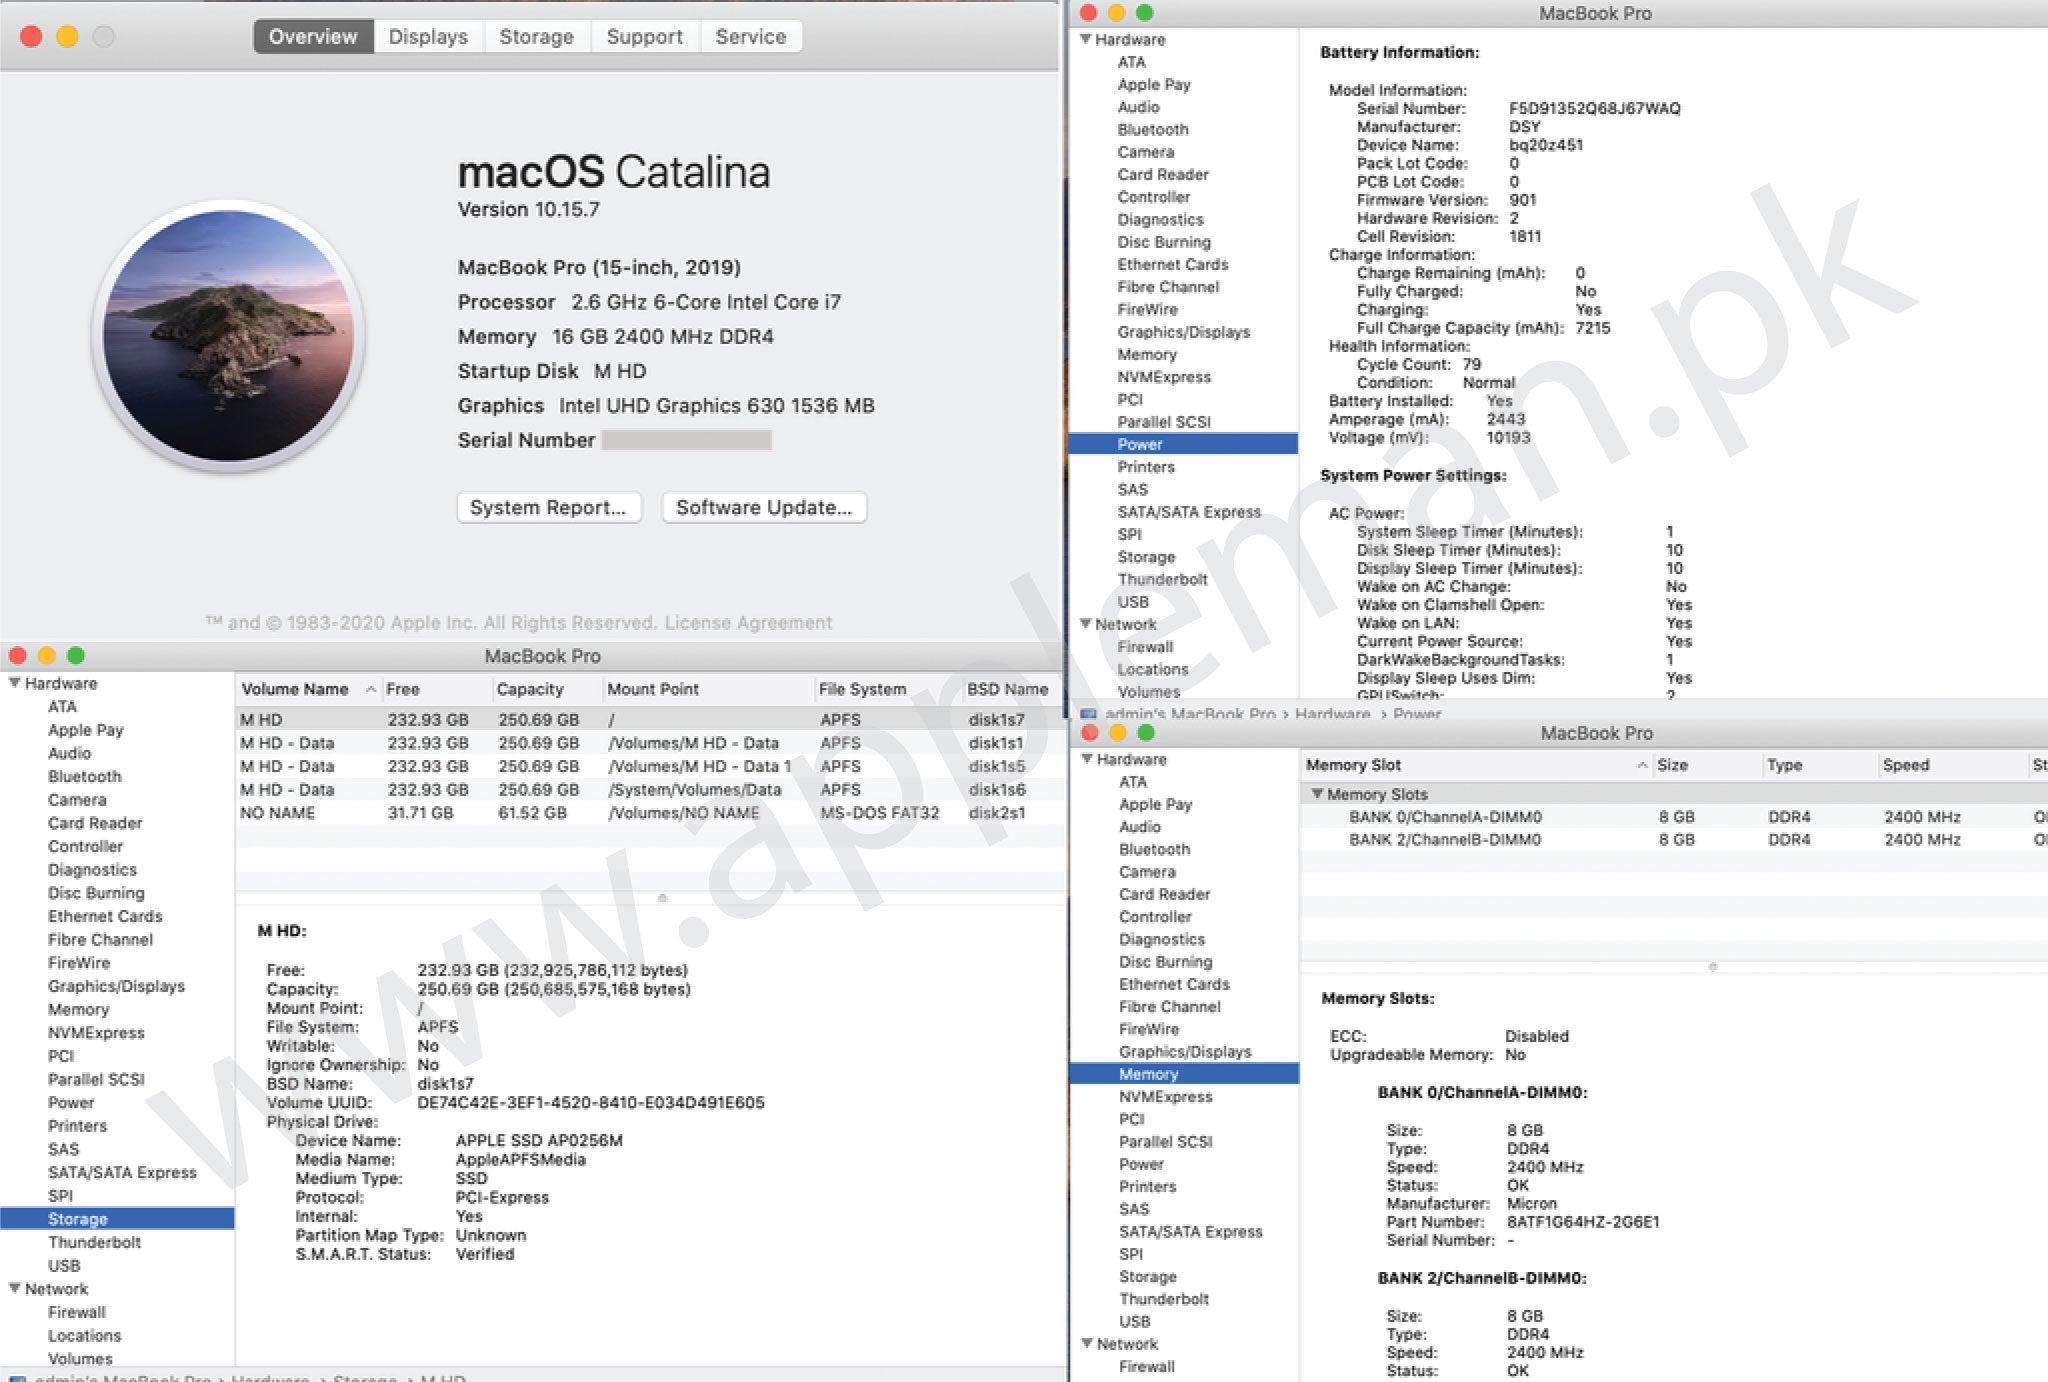Screen dimensions: 2048x1382
Task: Select Bluetooth in the Storage window sidebar
Action: 84,776
